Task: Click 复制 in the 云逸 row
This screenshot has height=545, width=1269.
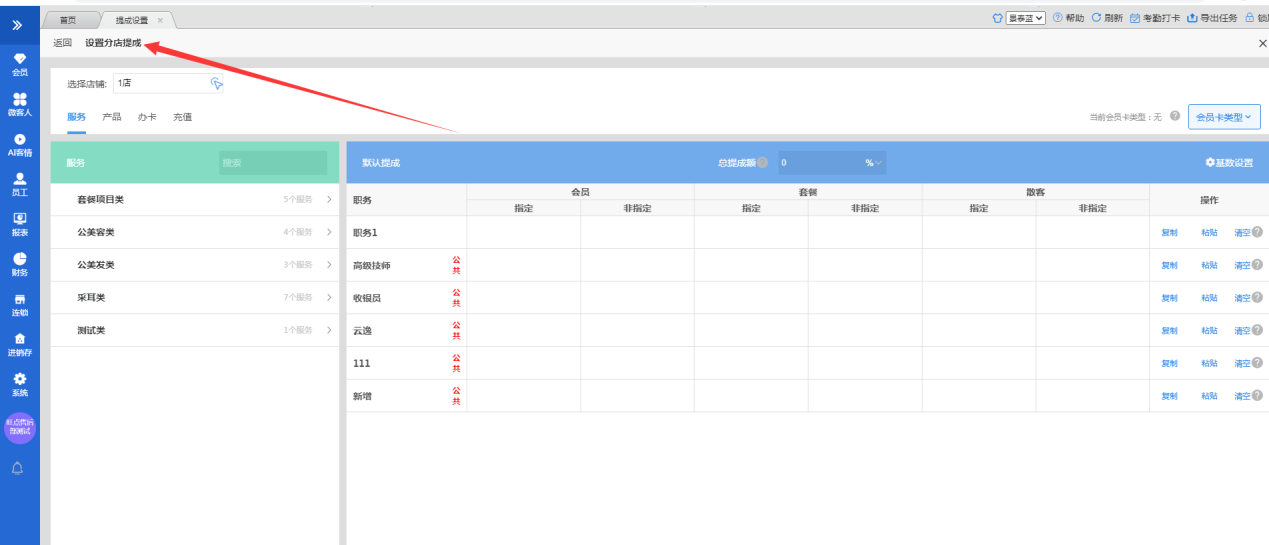Action: (x=1169, y=331)
